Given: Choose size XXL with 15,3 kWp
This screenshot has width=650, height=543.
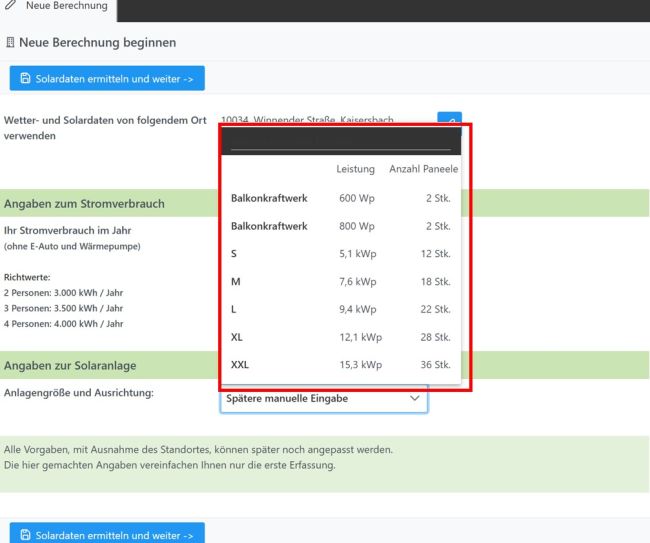Looking at the screenshot, I should tap(340, 365).
